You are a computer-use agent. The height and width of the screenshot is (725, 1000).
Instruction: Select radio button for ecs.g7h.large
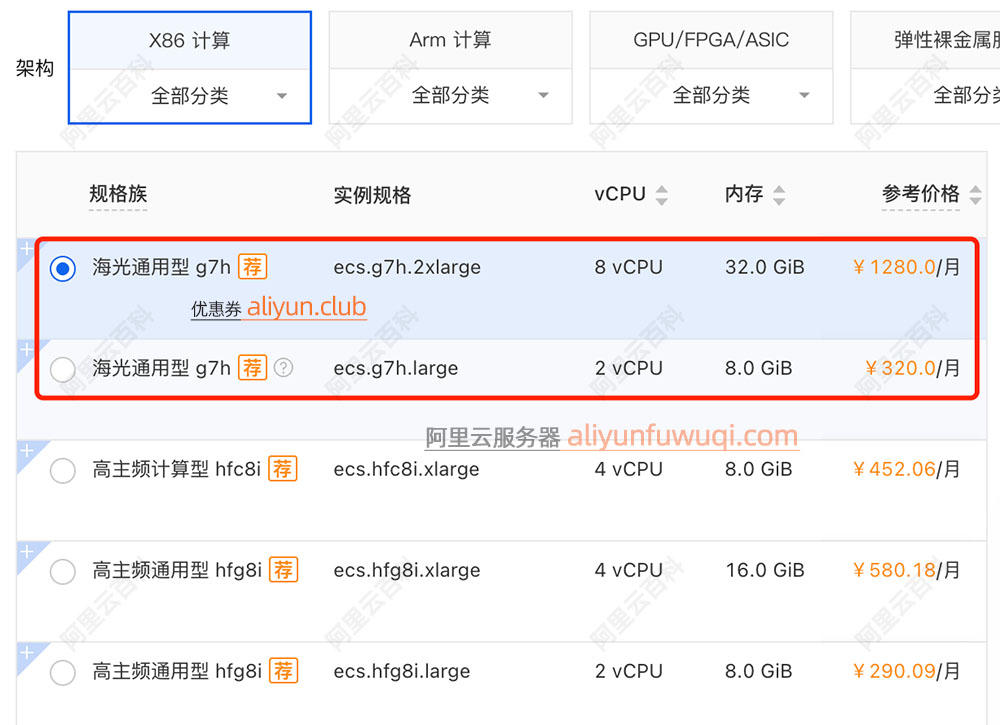point(63,369)
